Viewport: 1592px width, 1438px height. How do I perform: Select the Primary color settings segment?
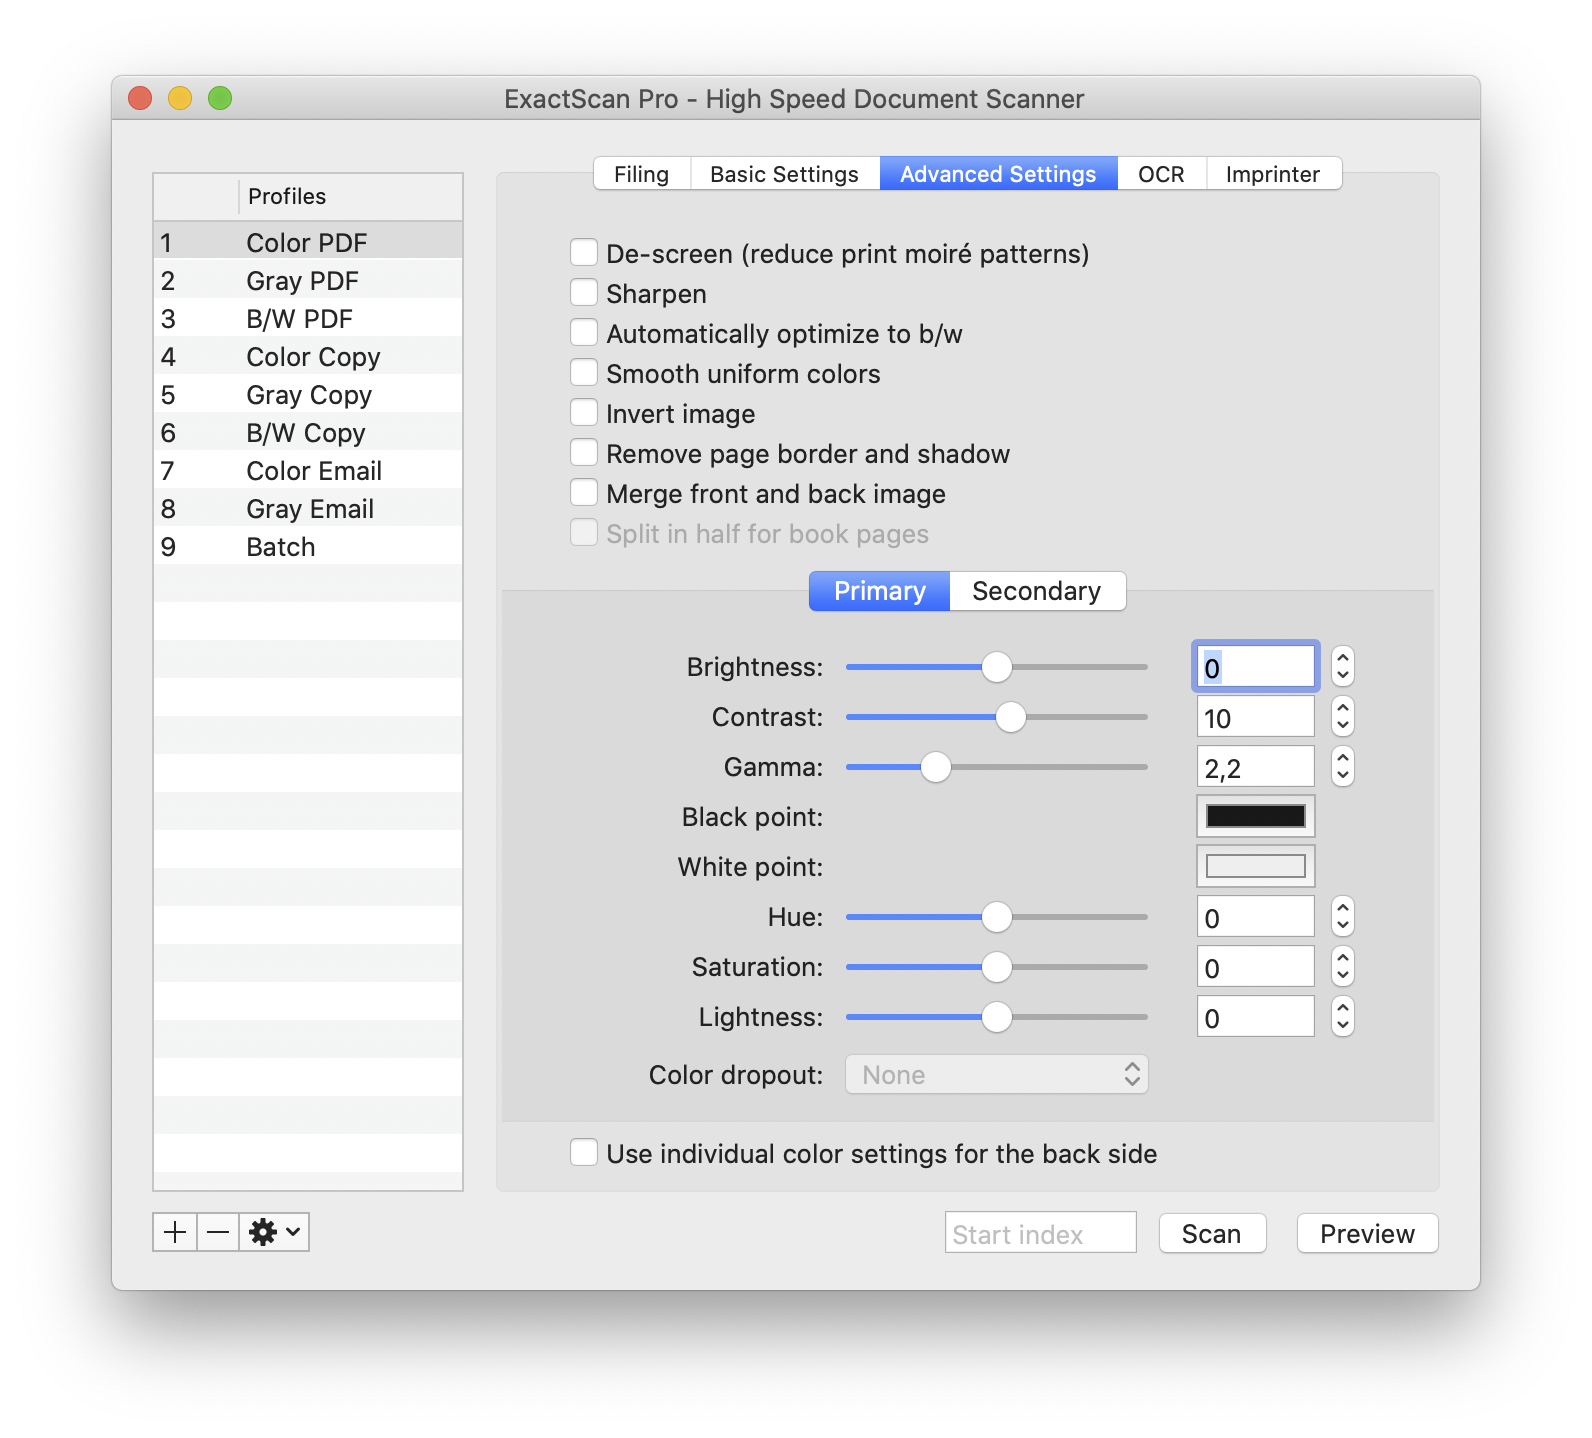(879, 591)
